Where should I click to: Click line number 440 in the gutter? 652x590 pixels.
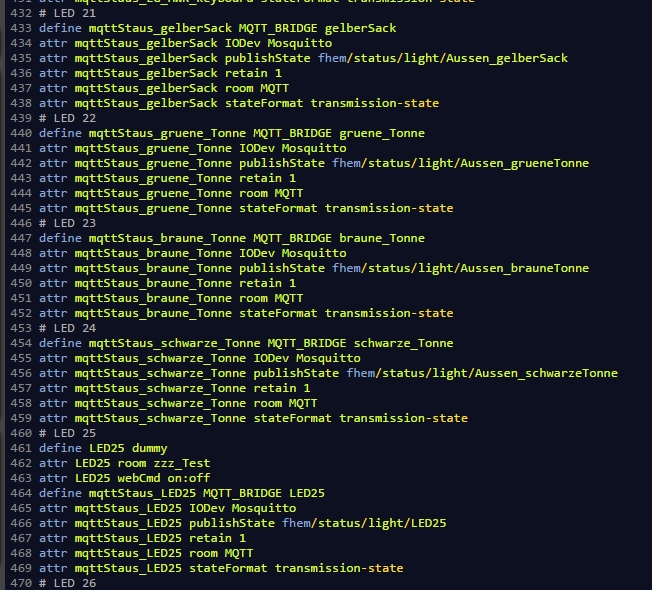pyautogui.click(x=19, y=133)
